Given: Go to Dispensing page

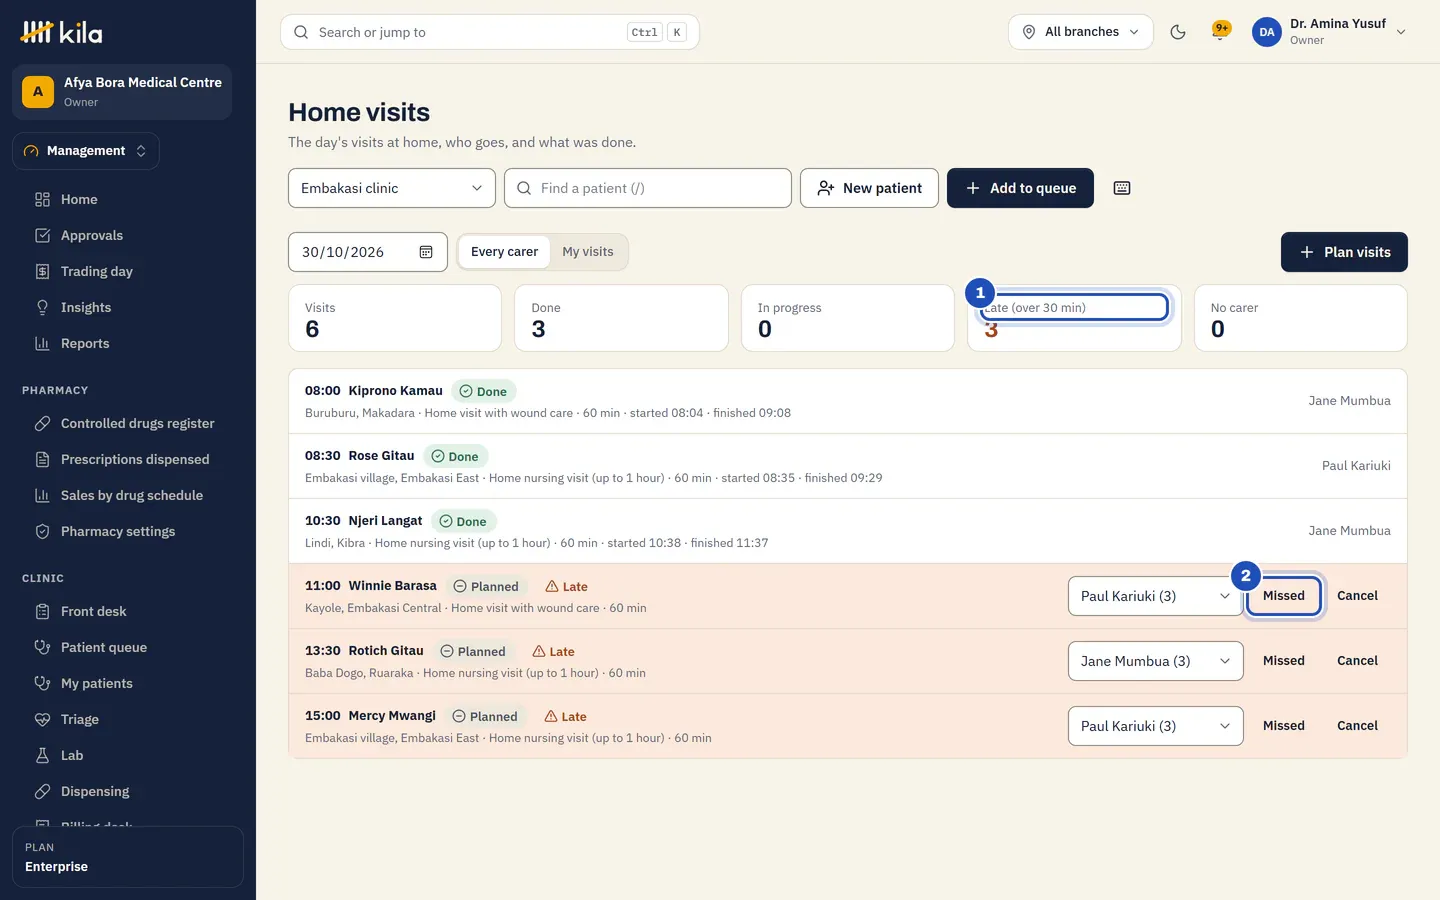Looking at the screenshot, I should pos(128,791).
